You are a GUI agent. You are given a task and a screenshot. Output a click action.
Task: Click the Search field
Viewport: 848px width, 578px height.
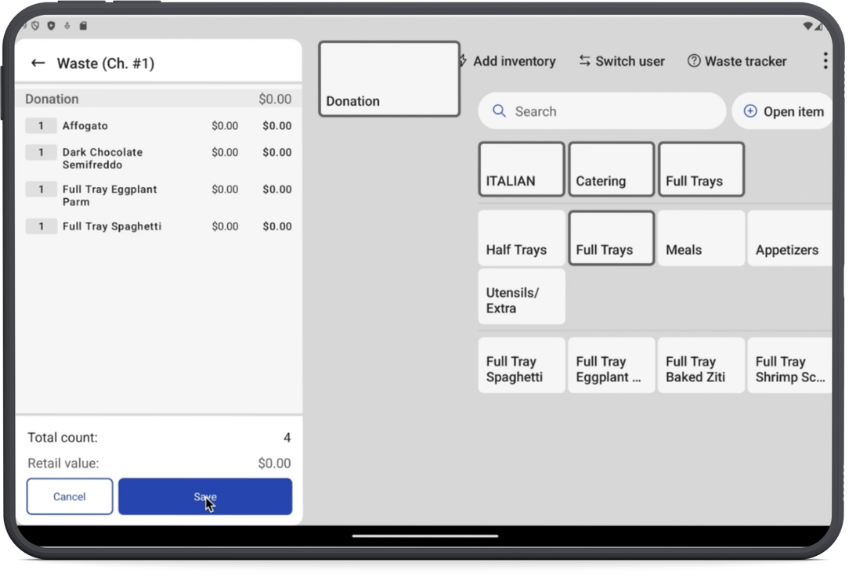pos(602,111)
